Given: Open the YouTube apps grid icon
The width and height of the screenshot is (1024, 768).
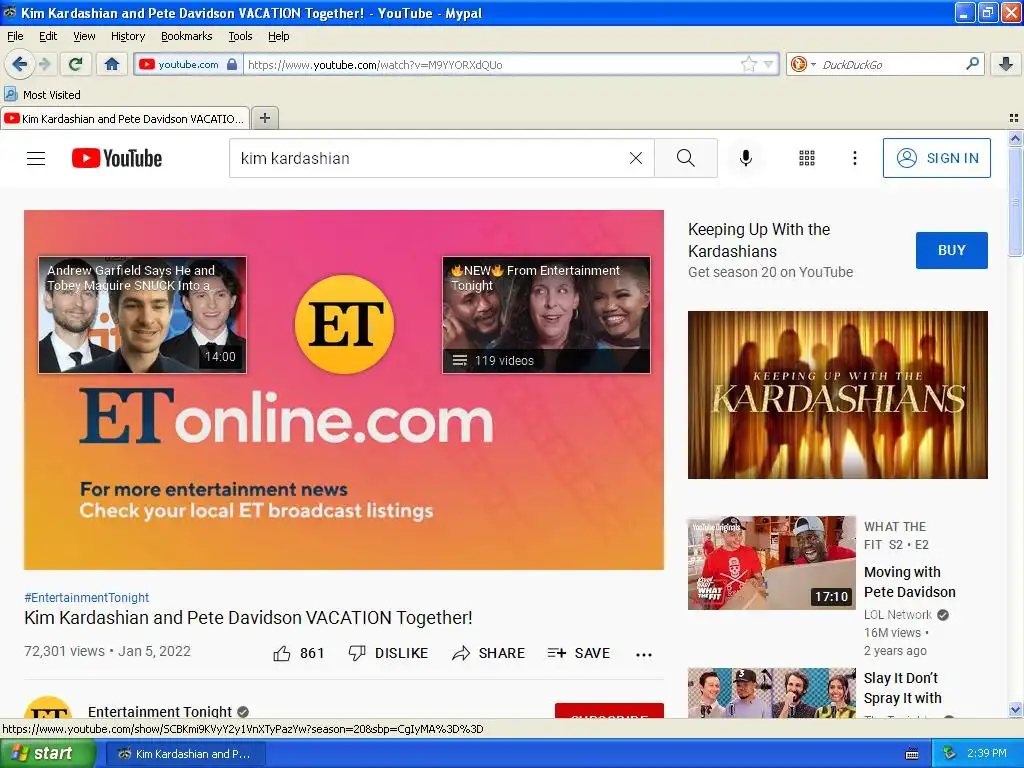Looking at the screenshot, I should (807, 158).
